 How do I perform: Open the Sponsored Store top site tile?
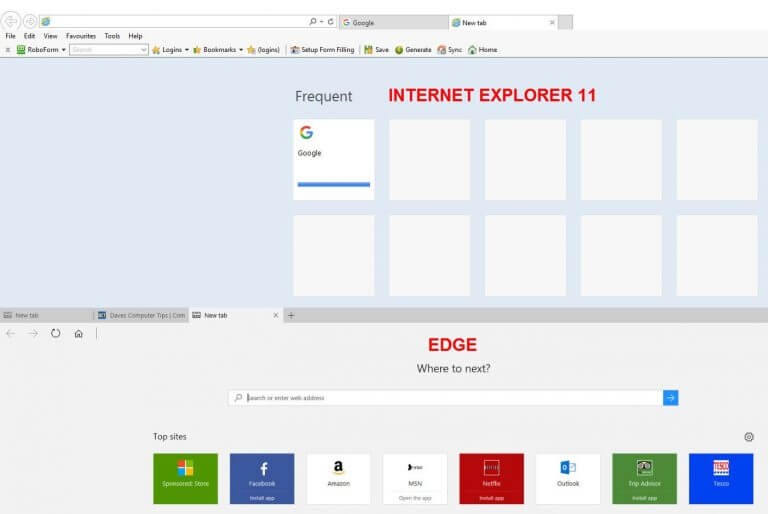click(x=186, y=479)
